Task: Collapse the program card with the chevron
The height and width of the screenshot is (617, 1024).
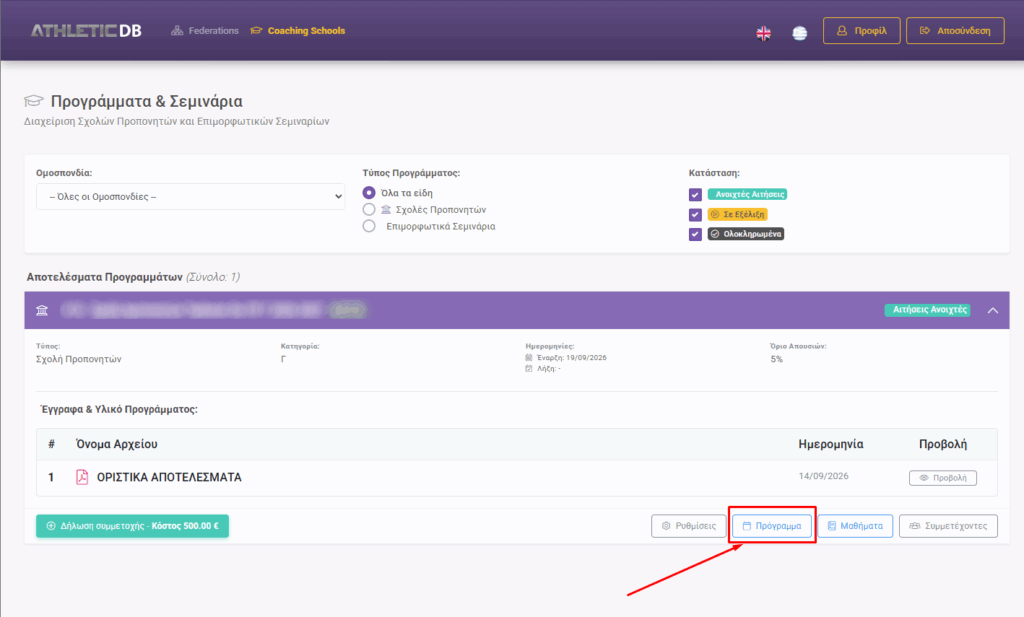Action: [993, 310]
